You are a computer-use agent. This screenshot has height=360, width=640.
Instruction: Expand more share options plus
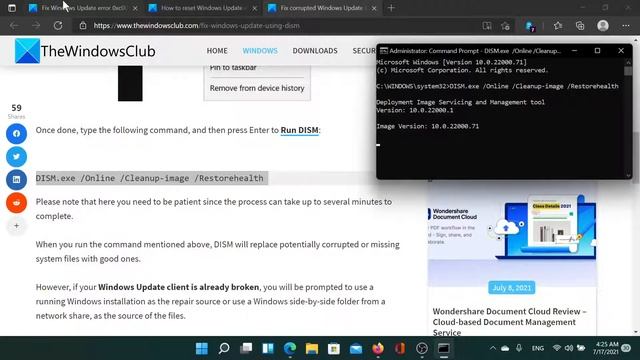[x=16, y=225]
